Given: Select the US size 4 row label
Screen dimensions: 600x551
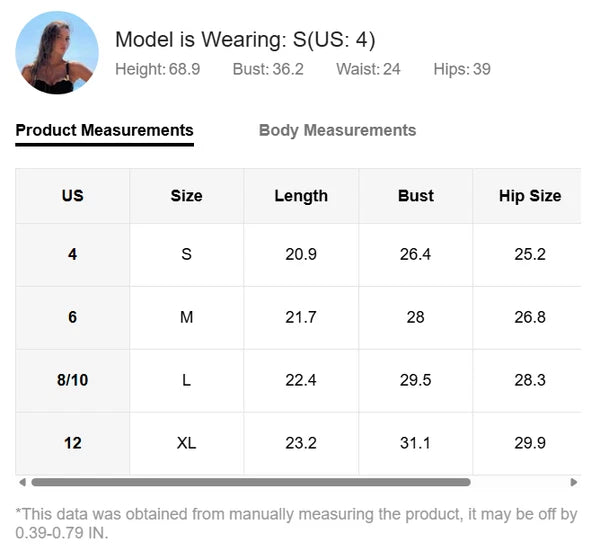Looking at the screenshot, I should [x=72, y=254].
